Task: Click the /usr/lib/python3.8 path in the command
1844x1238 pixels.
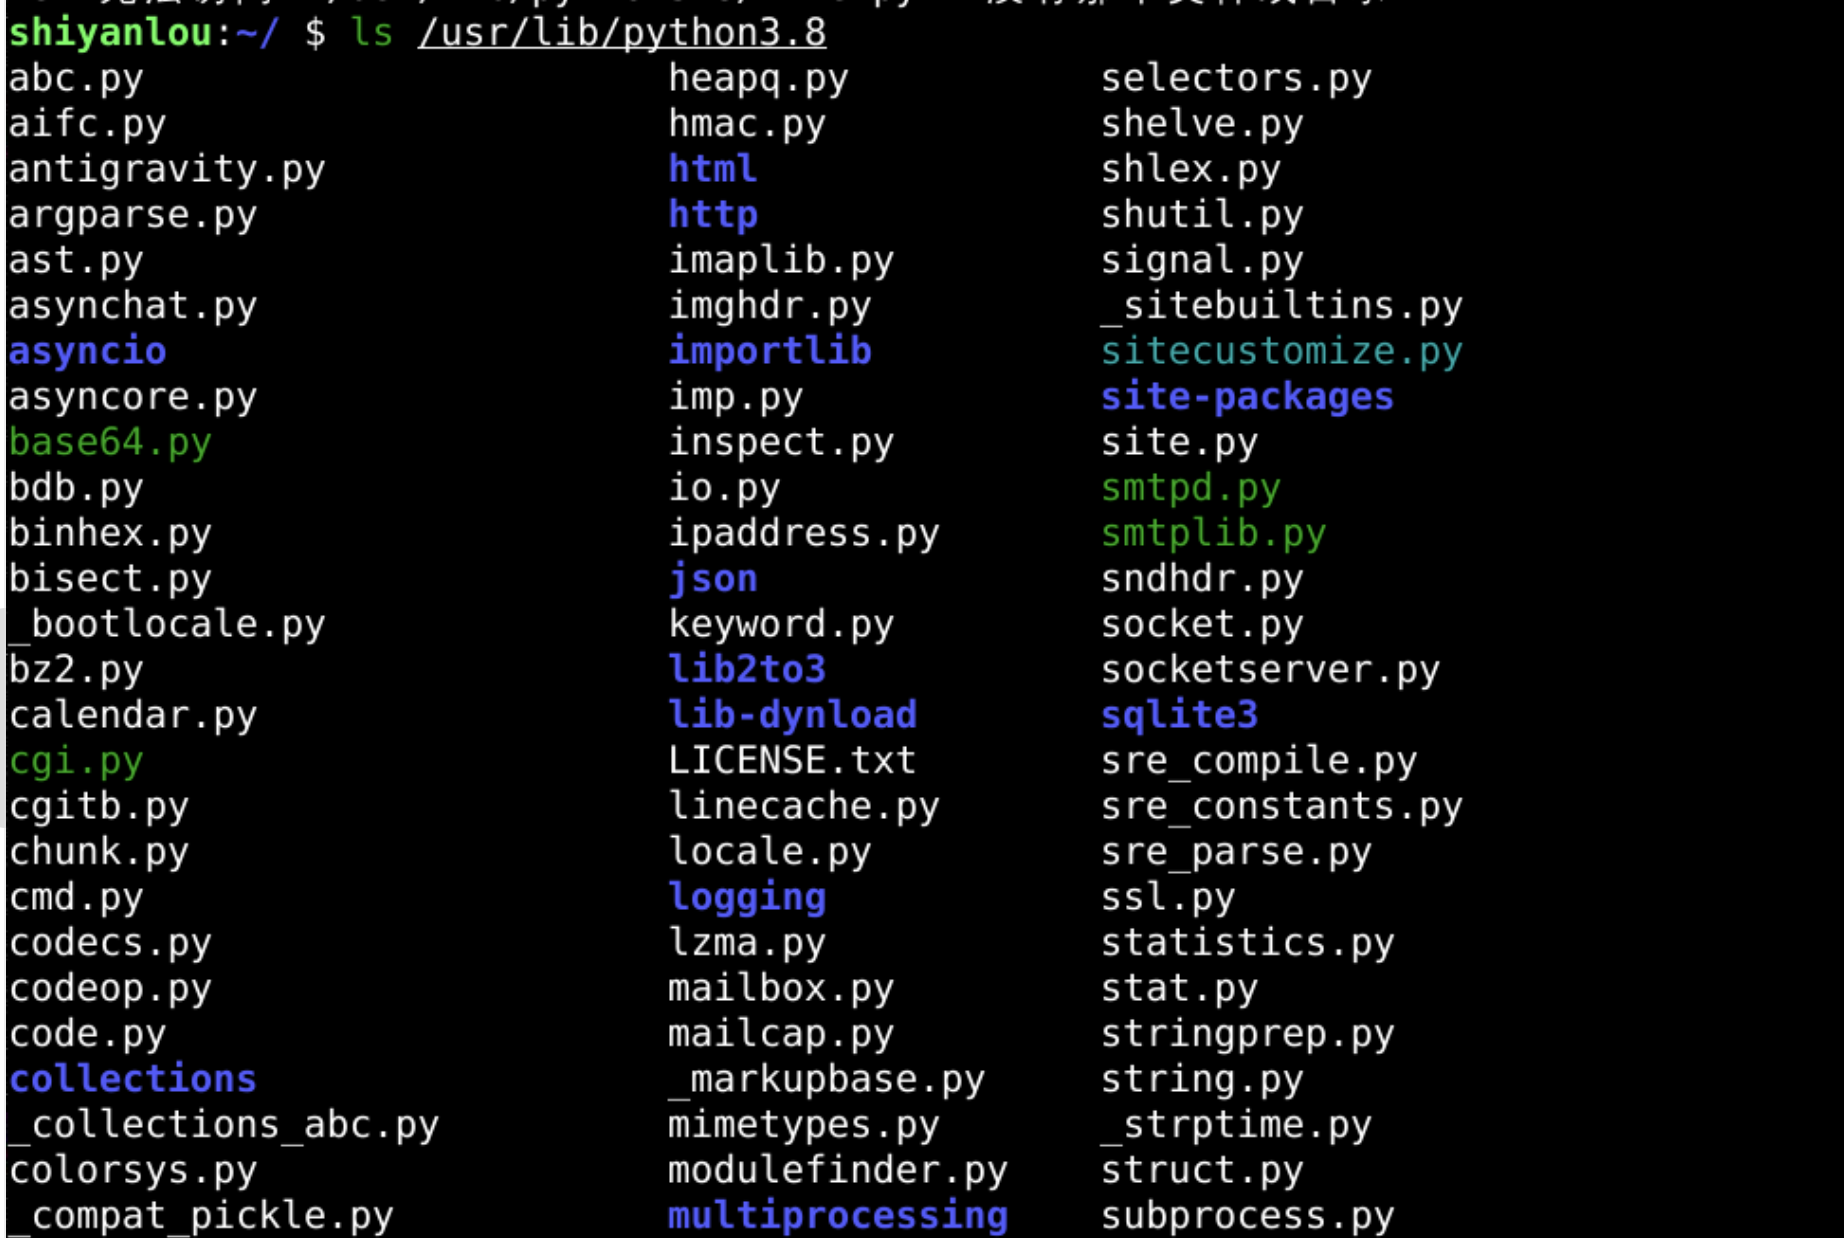Action: click(x=622, y=33)
